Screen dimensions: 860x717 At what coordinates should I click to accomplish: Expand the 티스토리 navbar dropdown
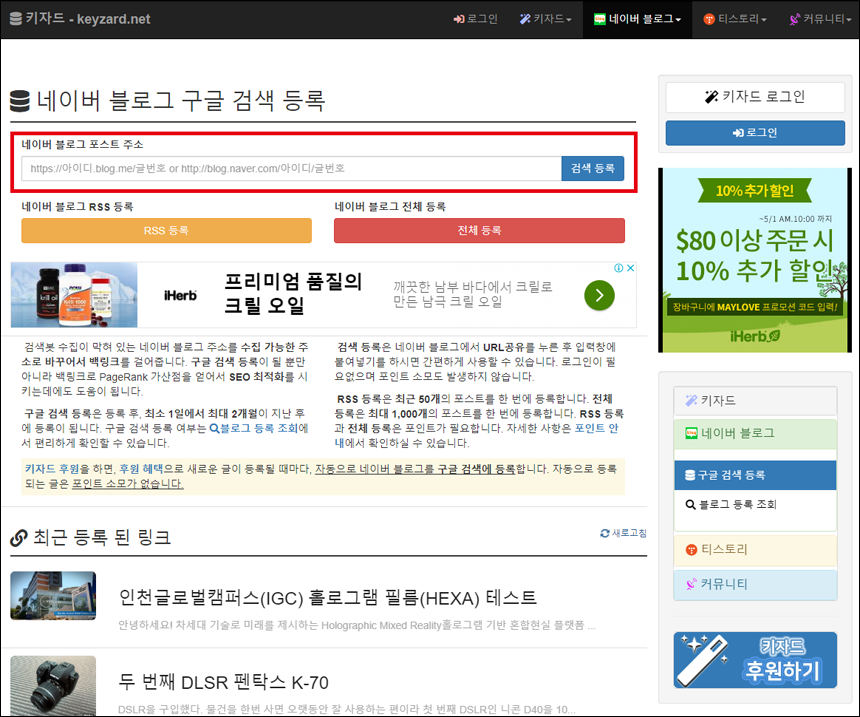(735, 19)
